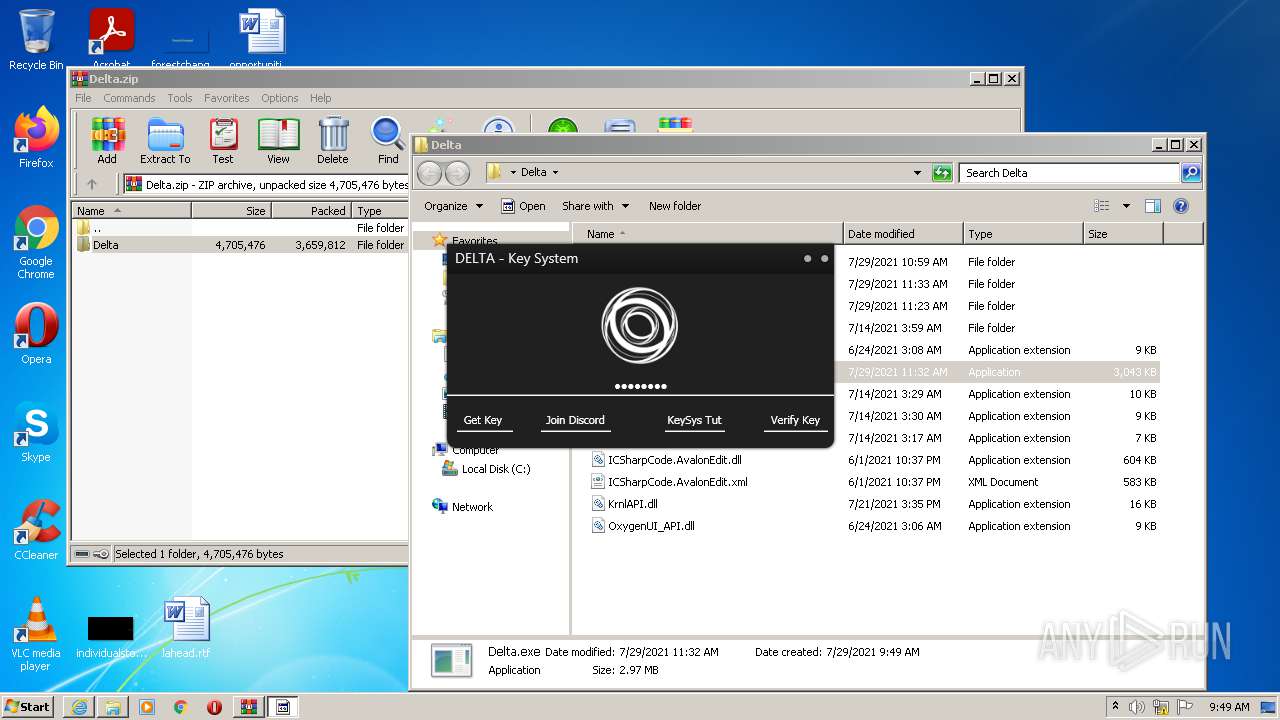Click the Get Key button
Screen dimensions: 1280x720
point(483,421)
